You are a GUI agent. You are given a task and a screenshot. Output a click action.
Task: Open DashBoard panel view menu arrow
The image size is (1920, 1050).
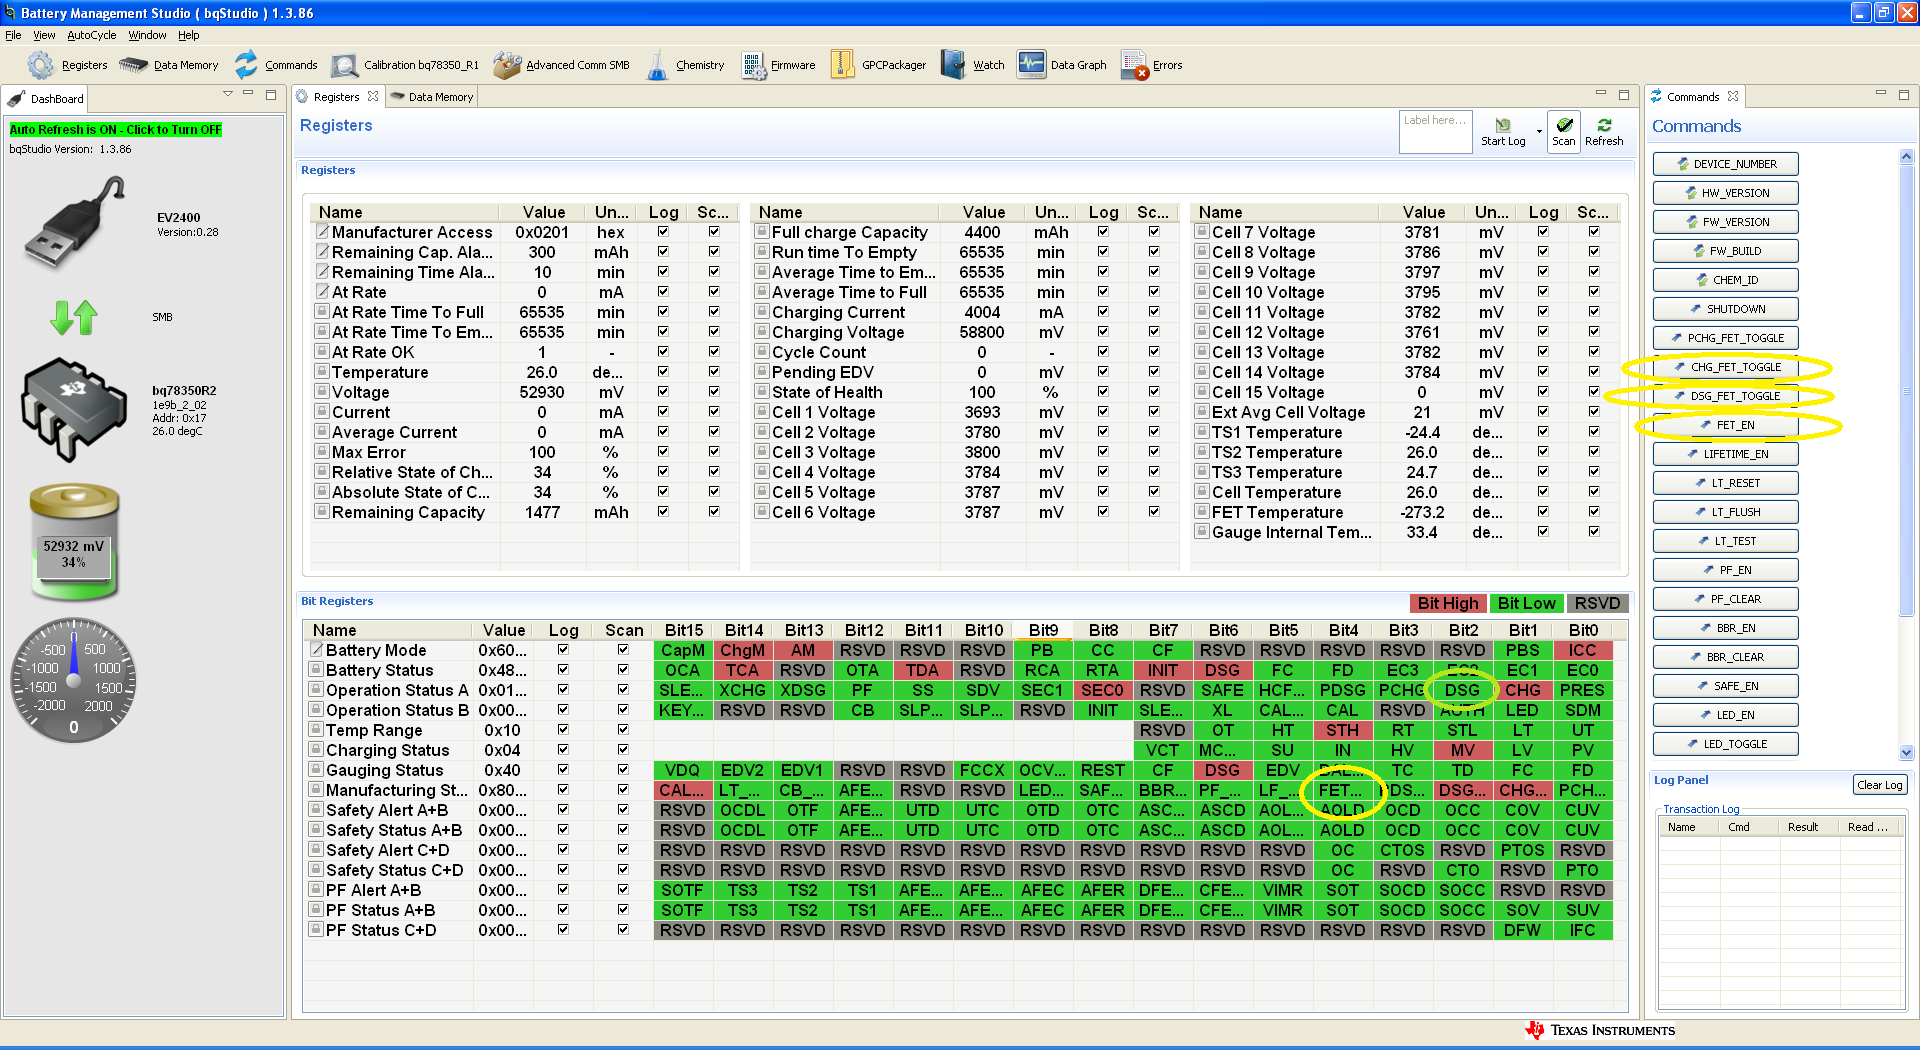tap(227, 94)
